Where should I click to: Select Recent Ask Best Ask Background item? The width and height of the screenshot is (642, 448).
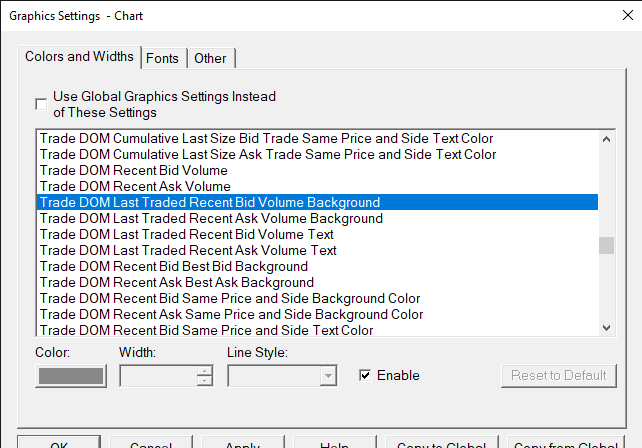tap(176, 282)
